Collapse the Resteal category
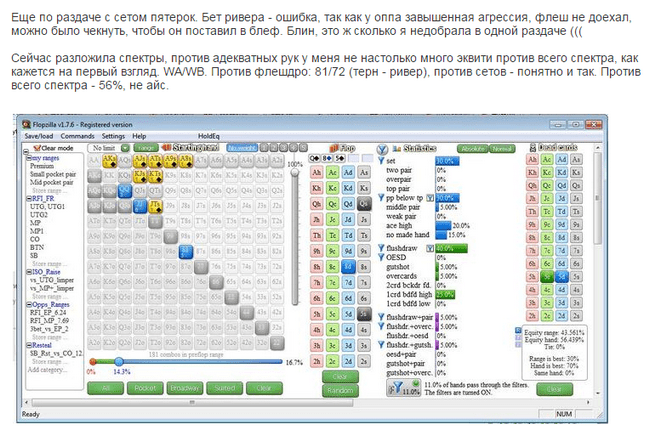Image resolution: width=650 pixels, height=436 pixels. pyautogui.click(x=29, y=345)
